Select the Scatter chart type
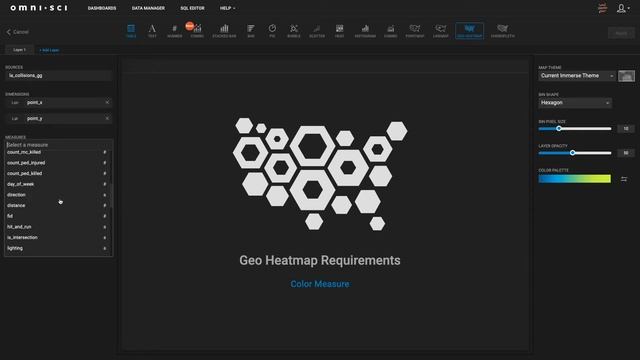The image size is (640, 360). click(317, 31)
